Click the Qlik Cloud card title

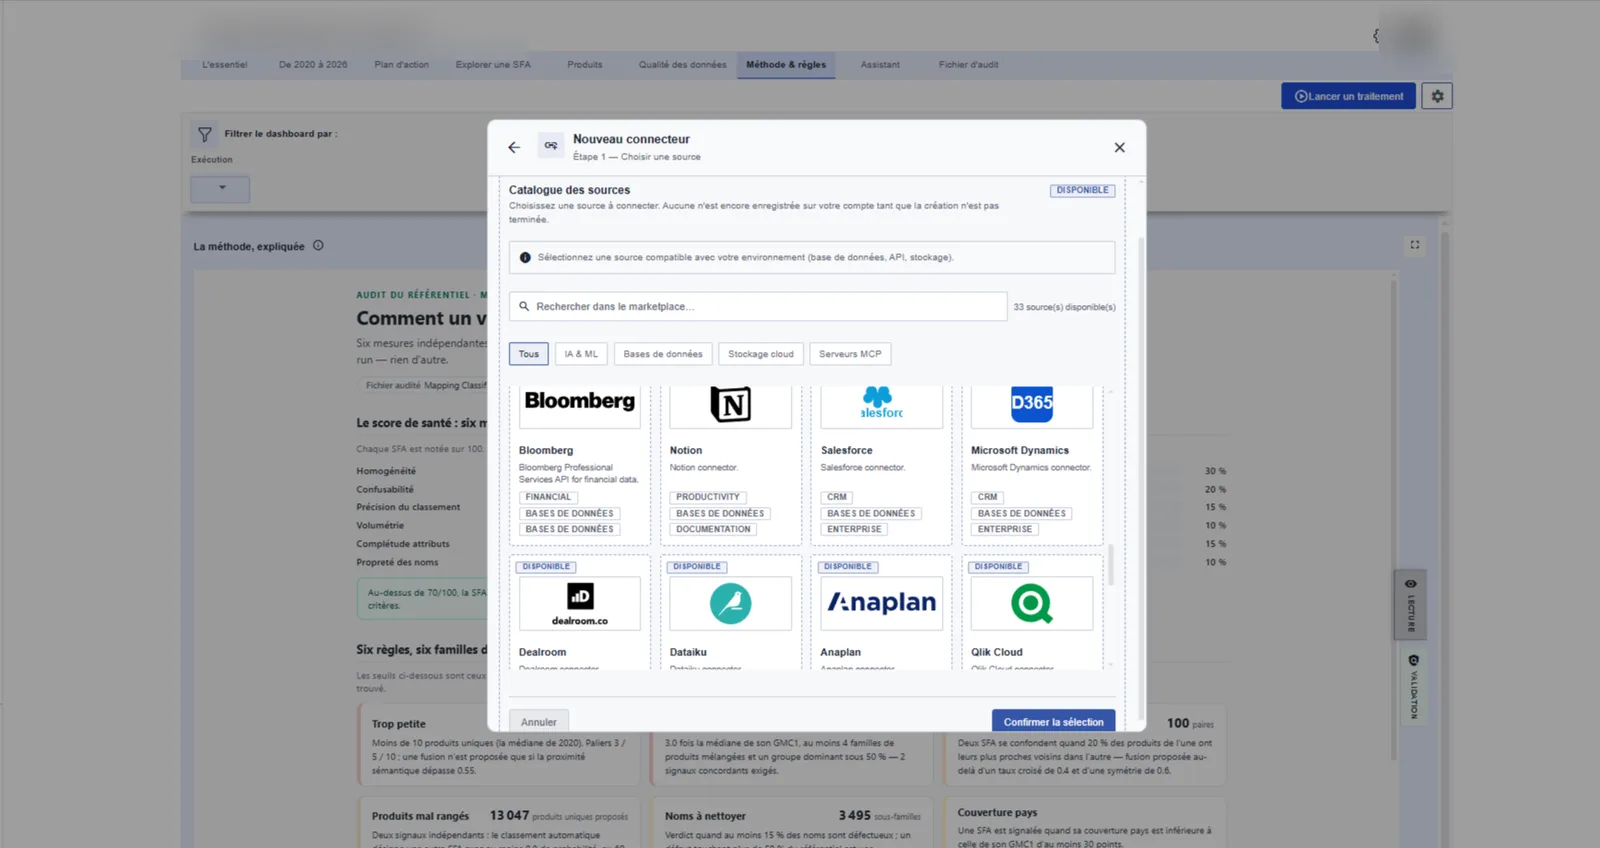coord(997,652)
